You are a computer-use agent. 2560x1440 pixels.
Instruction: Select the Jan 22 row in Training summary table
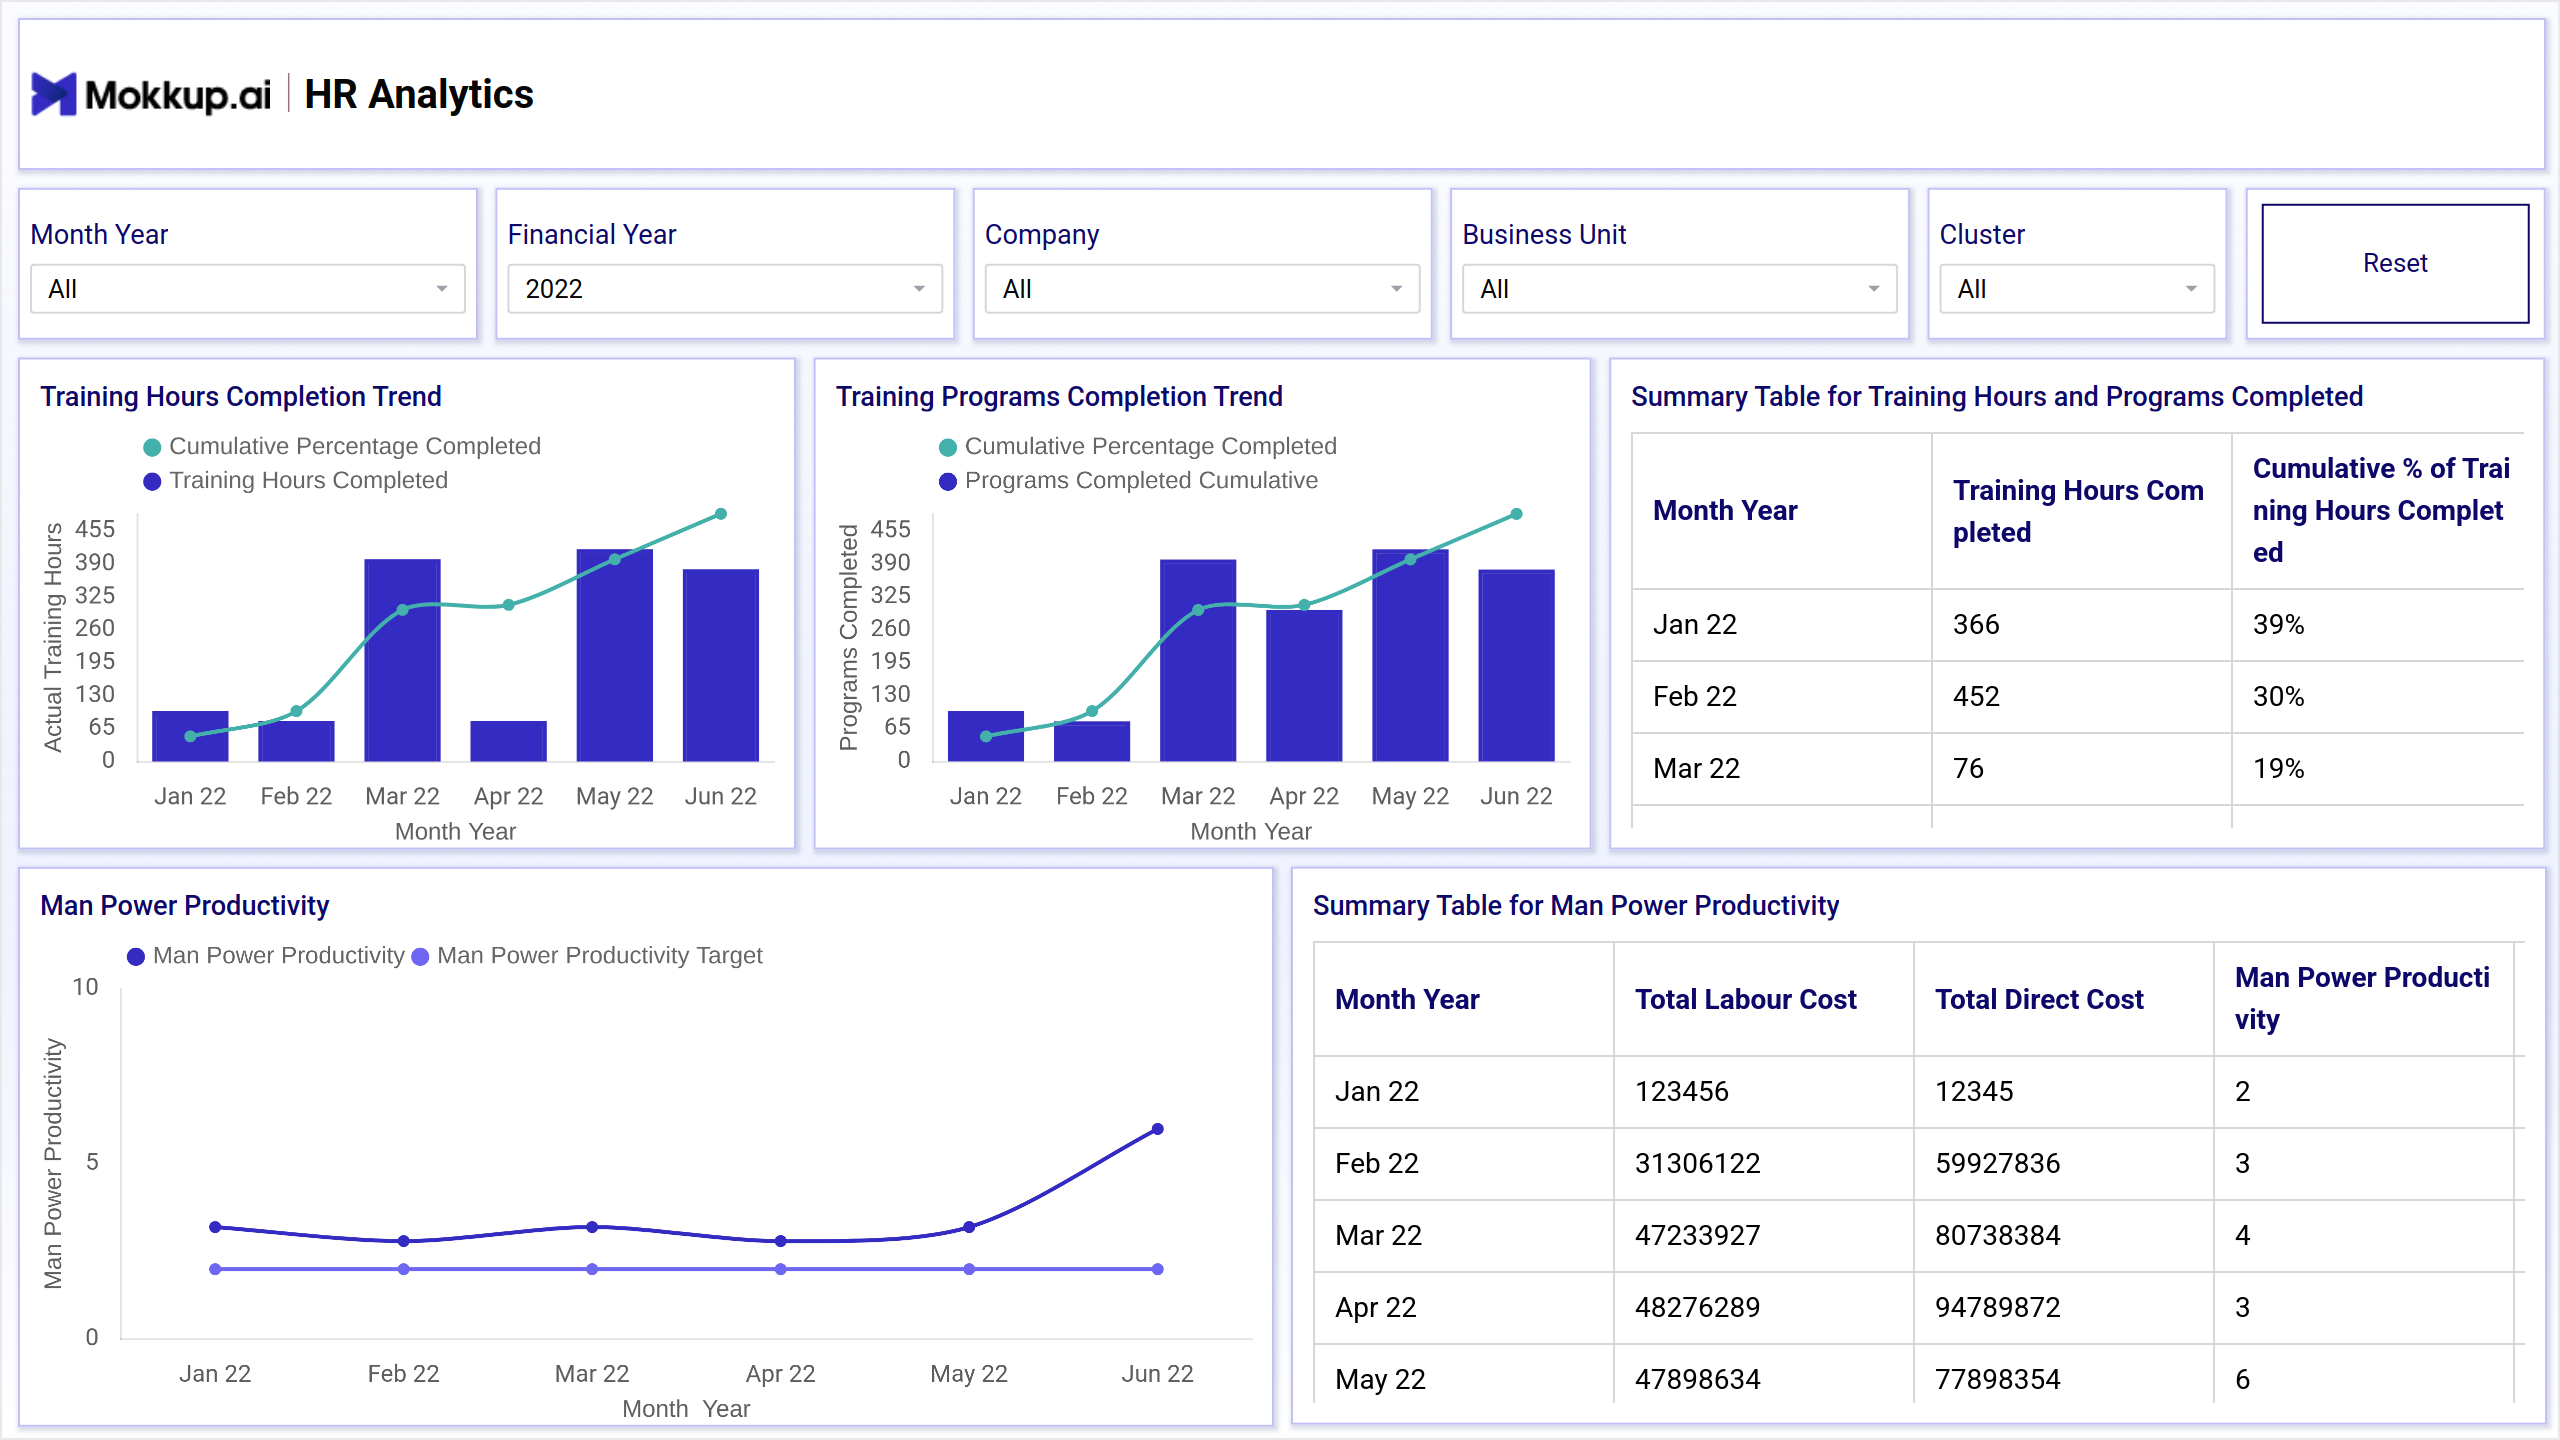[x=2078, y=625]
